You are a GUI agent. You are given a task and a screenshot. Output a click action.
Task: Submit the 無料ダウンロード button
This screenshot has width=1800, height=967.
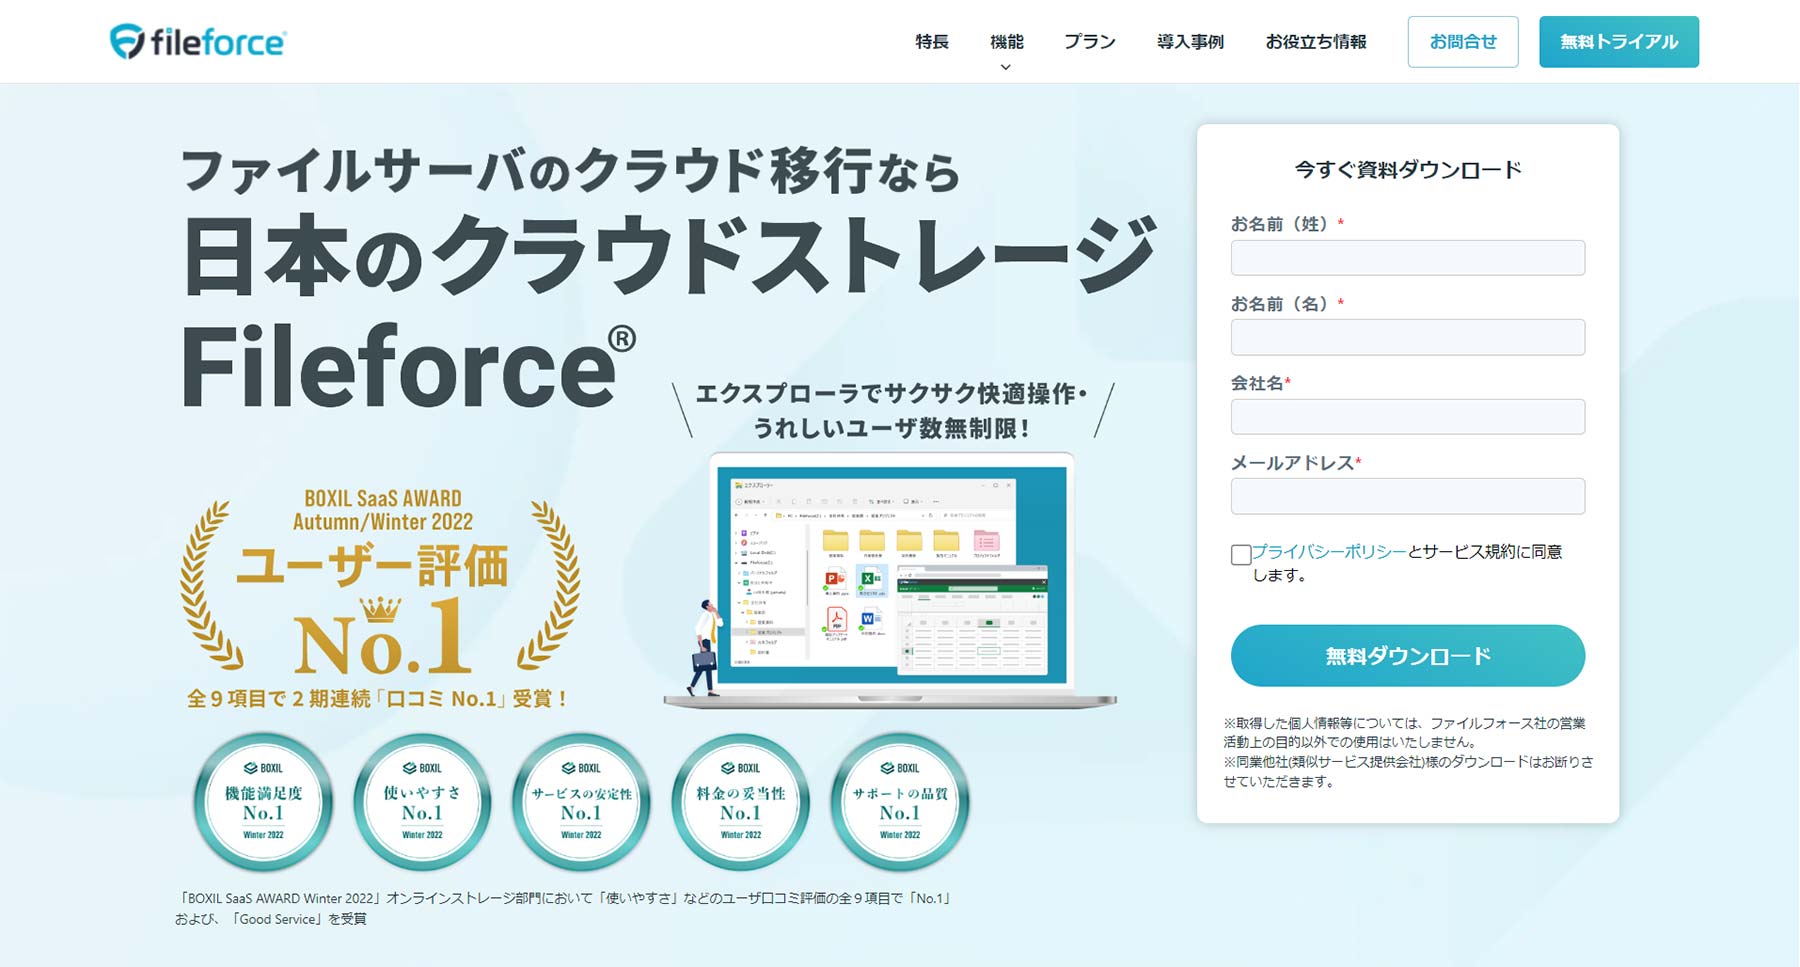coord(1407,656)
